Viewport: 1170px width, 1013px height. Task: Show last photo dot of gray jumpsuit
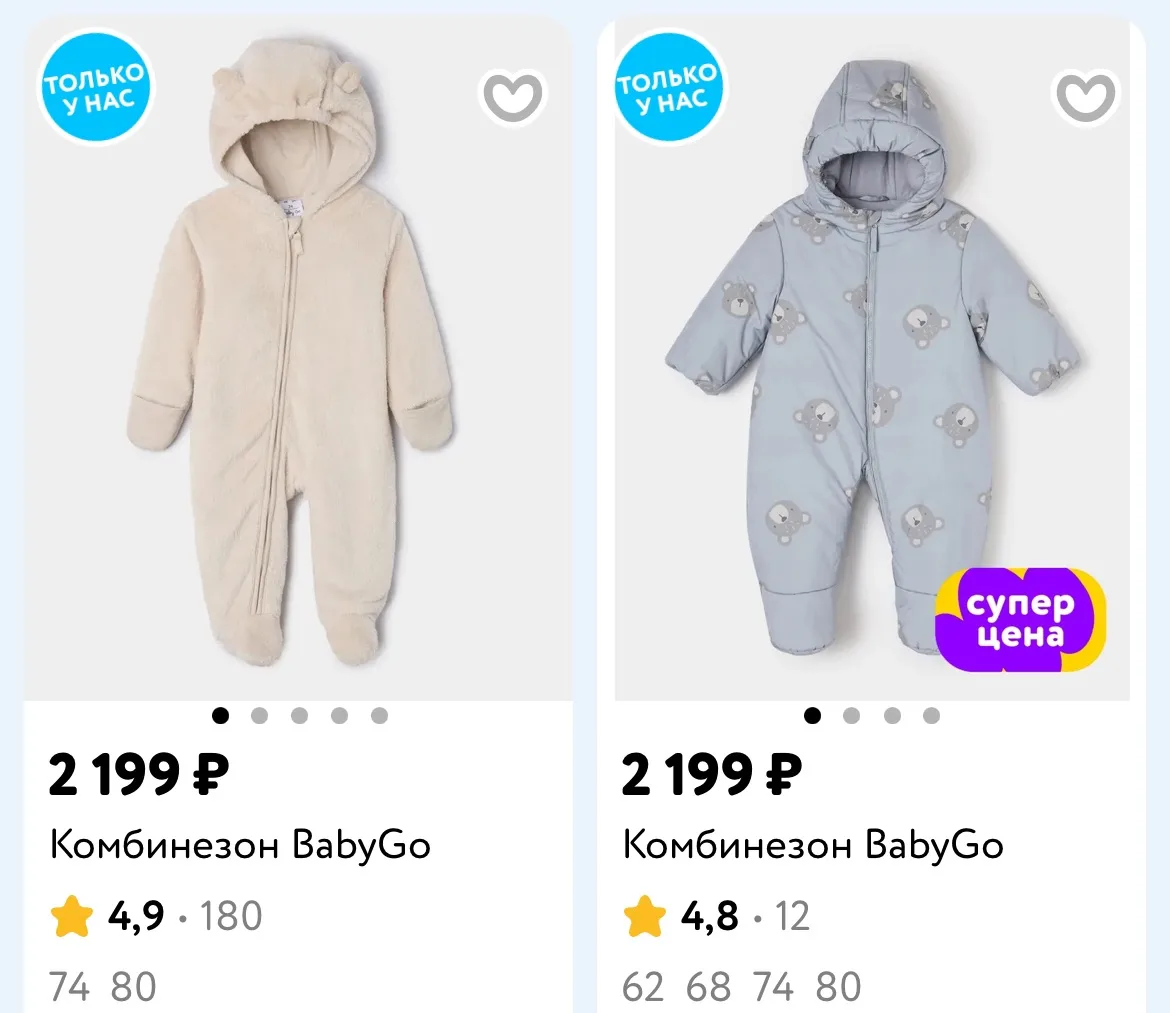click(931, 716)
